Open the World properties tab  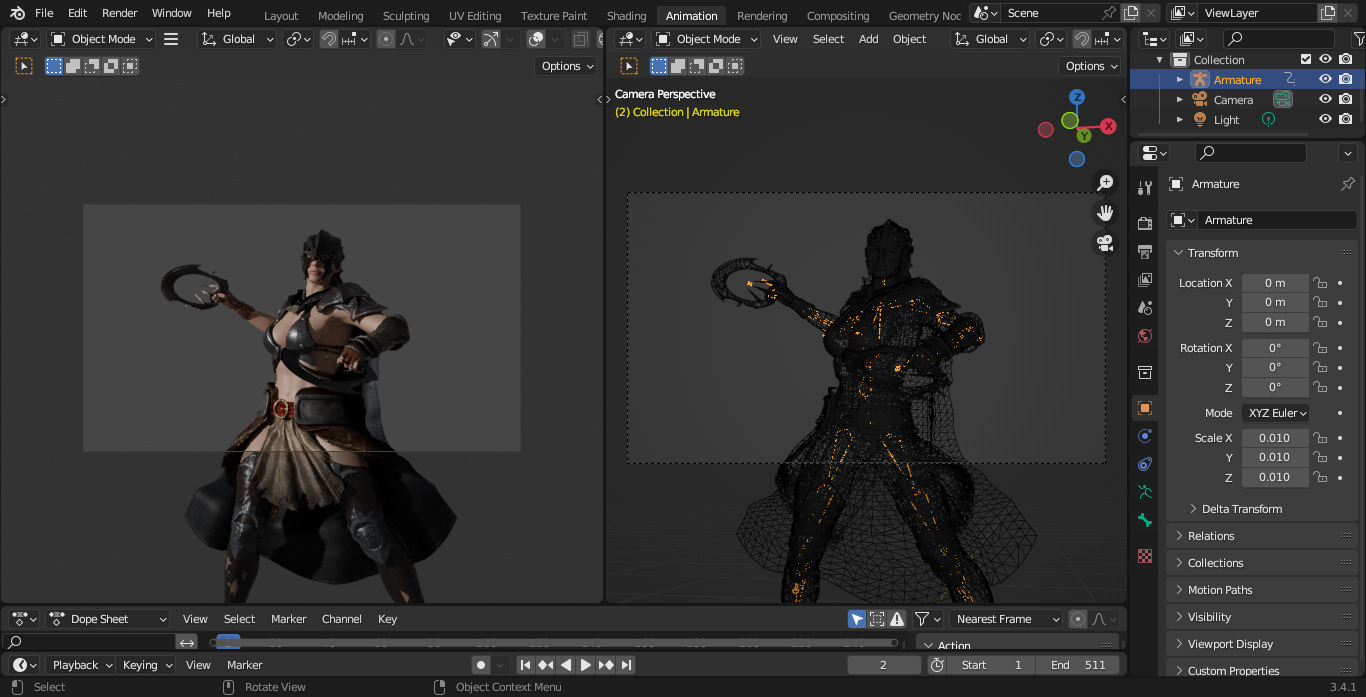point(1145,336)
